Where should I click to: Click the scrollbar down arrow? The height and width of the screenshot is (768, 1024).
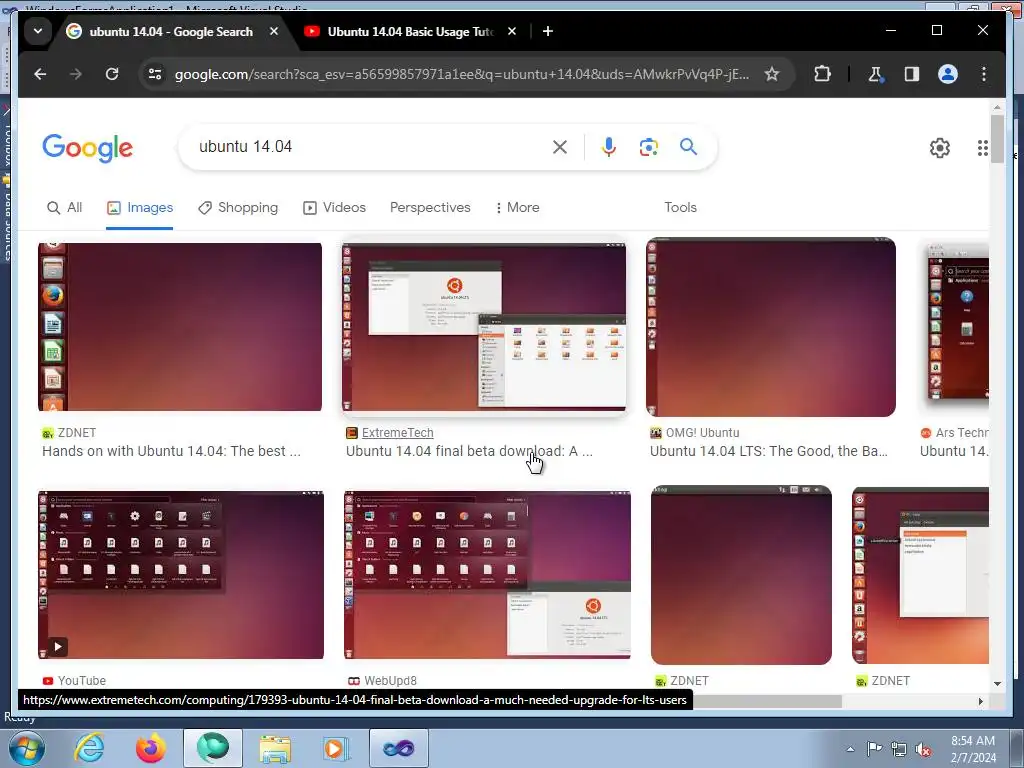(x=997, y=684)
